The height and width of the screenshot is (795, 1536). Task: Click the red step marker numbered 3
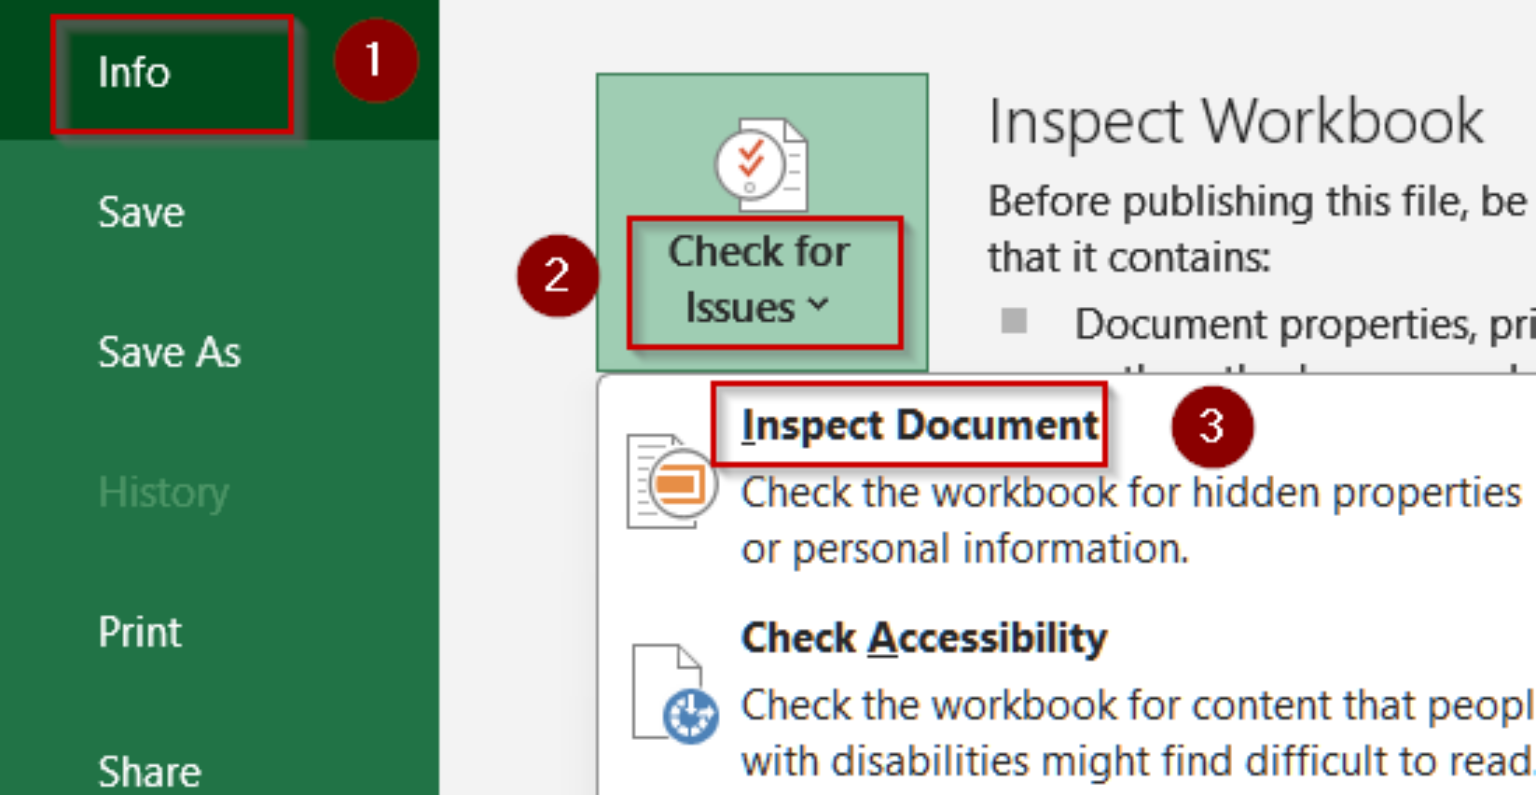[x=1211, y=426]
